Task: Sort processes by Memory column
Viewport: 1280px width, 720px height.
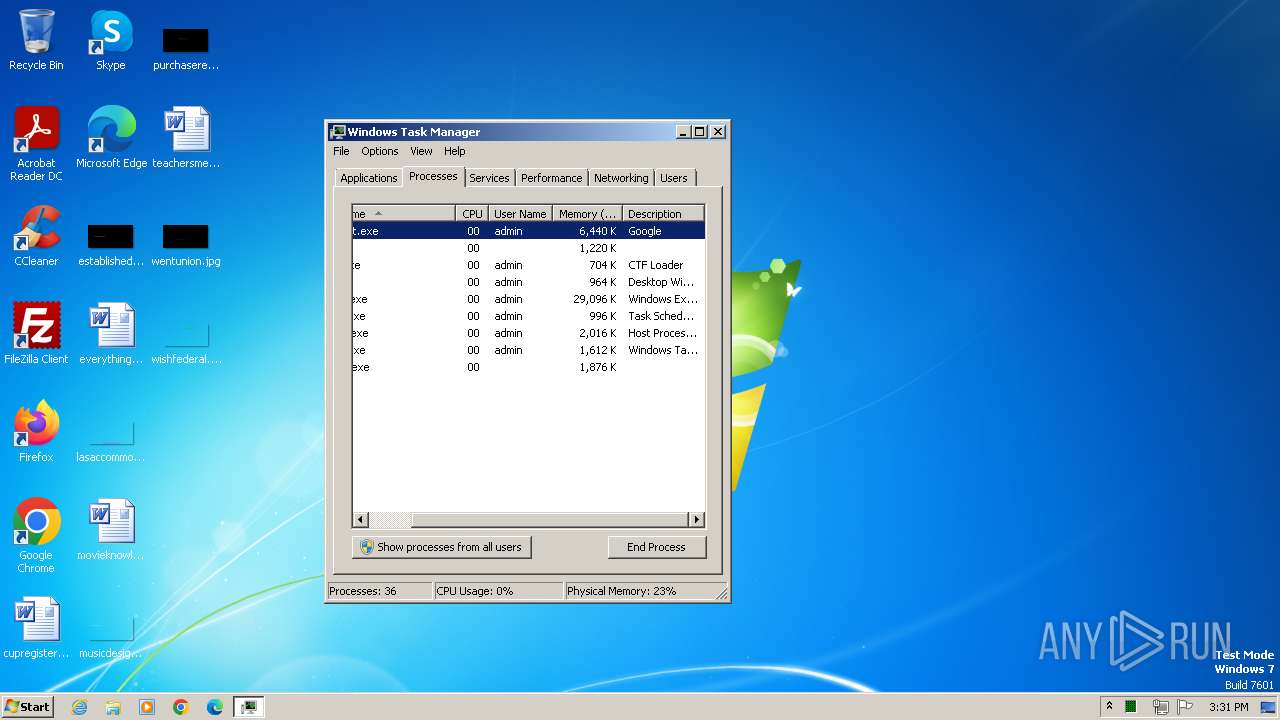Action: tap(587, 213)
